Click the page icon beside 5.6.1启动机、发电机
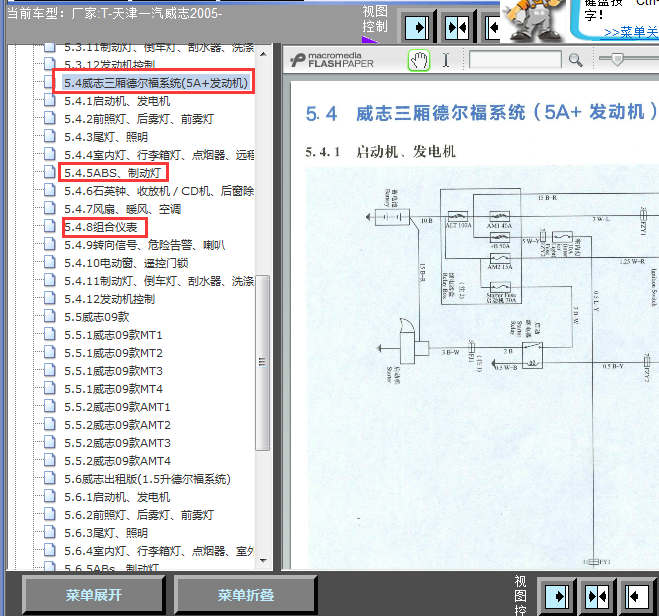The image size is (659, 616). 50,497
